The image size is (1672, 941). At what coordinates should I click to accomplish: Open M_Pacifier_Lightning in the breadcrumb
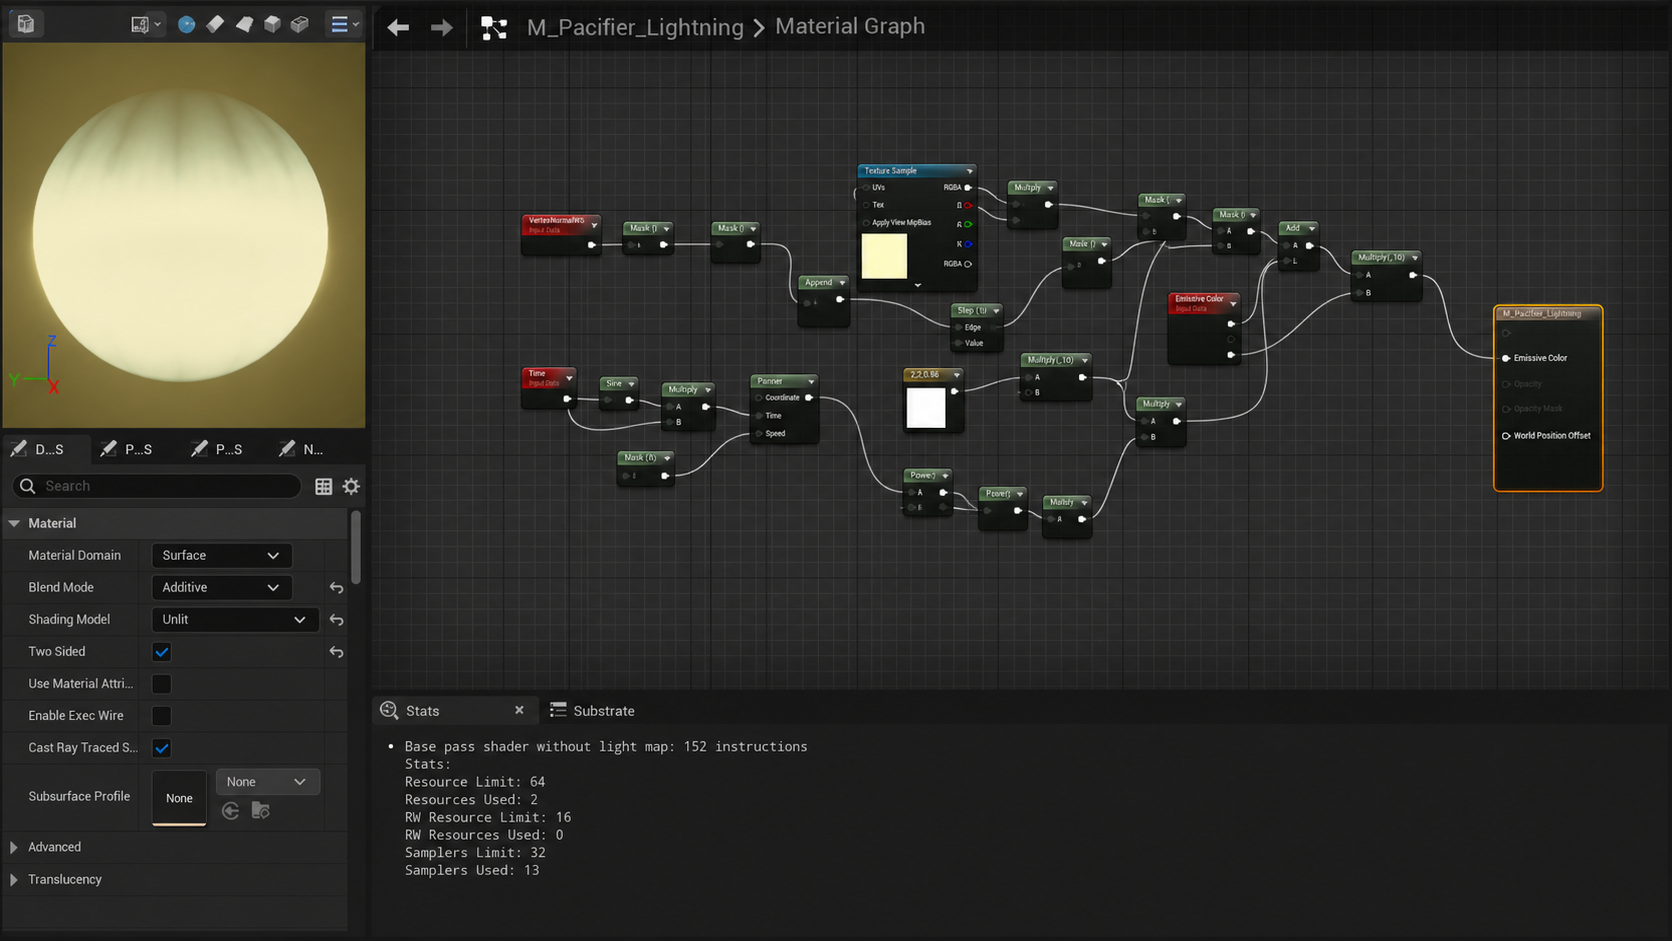(635, 27)
